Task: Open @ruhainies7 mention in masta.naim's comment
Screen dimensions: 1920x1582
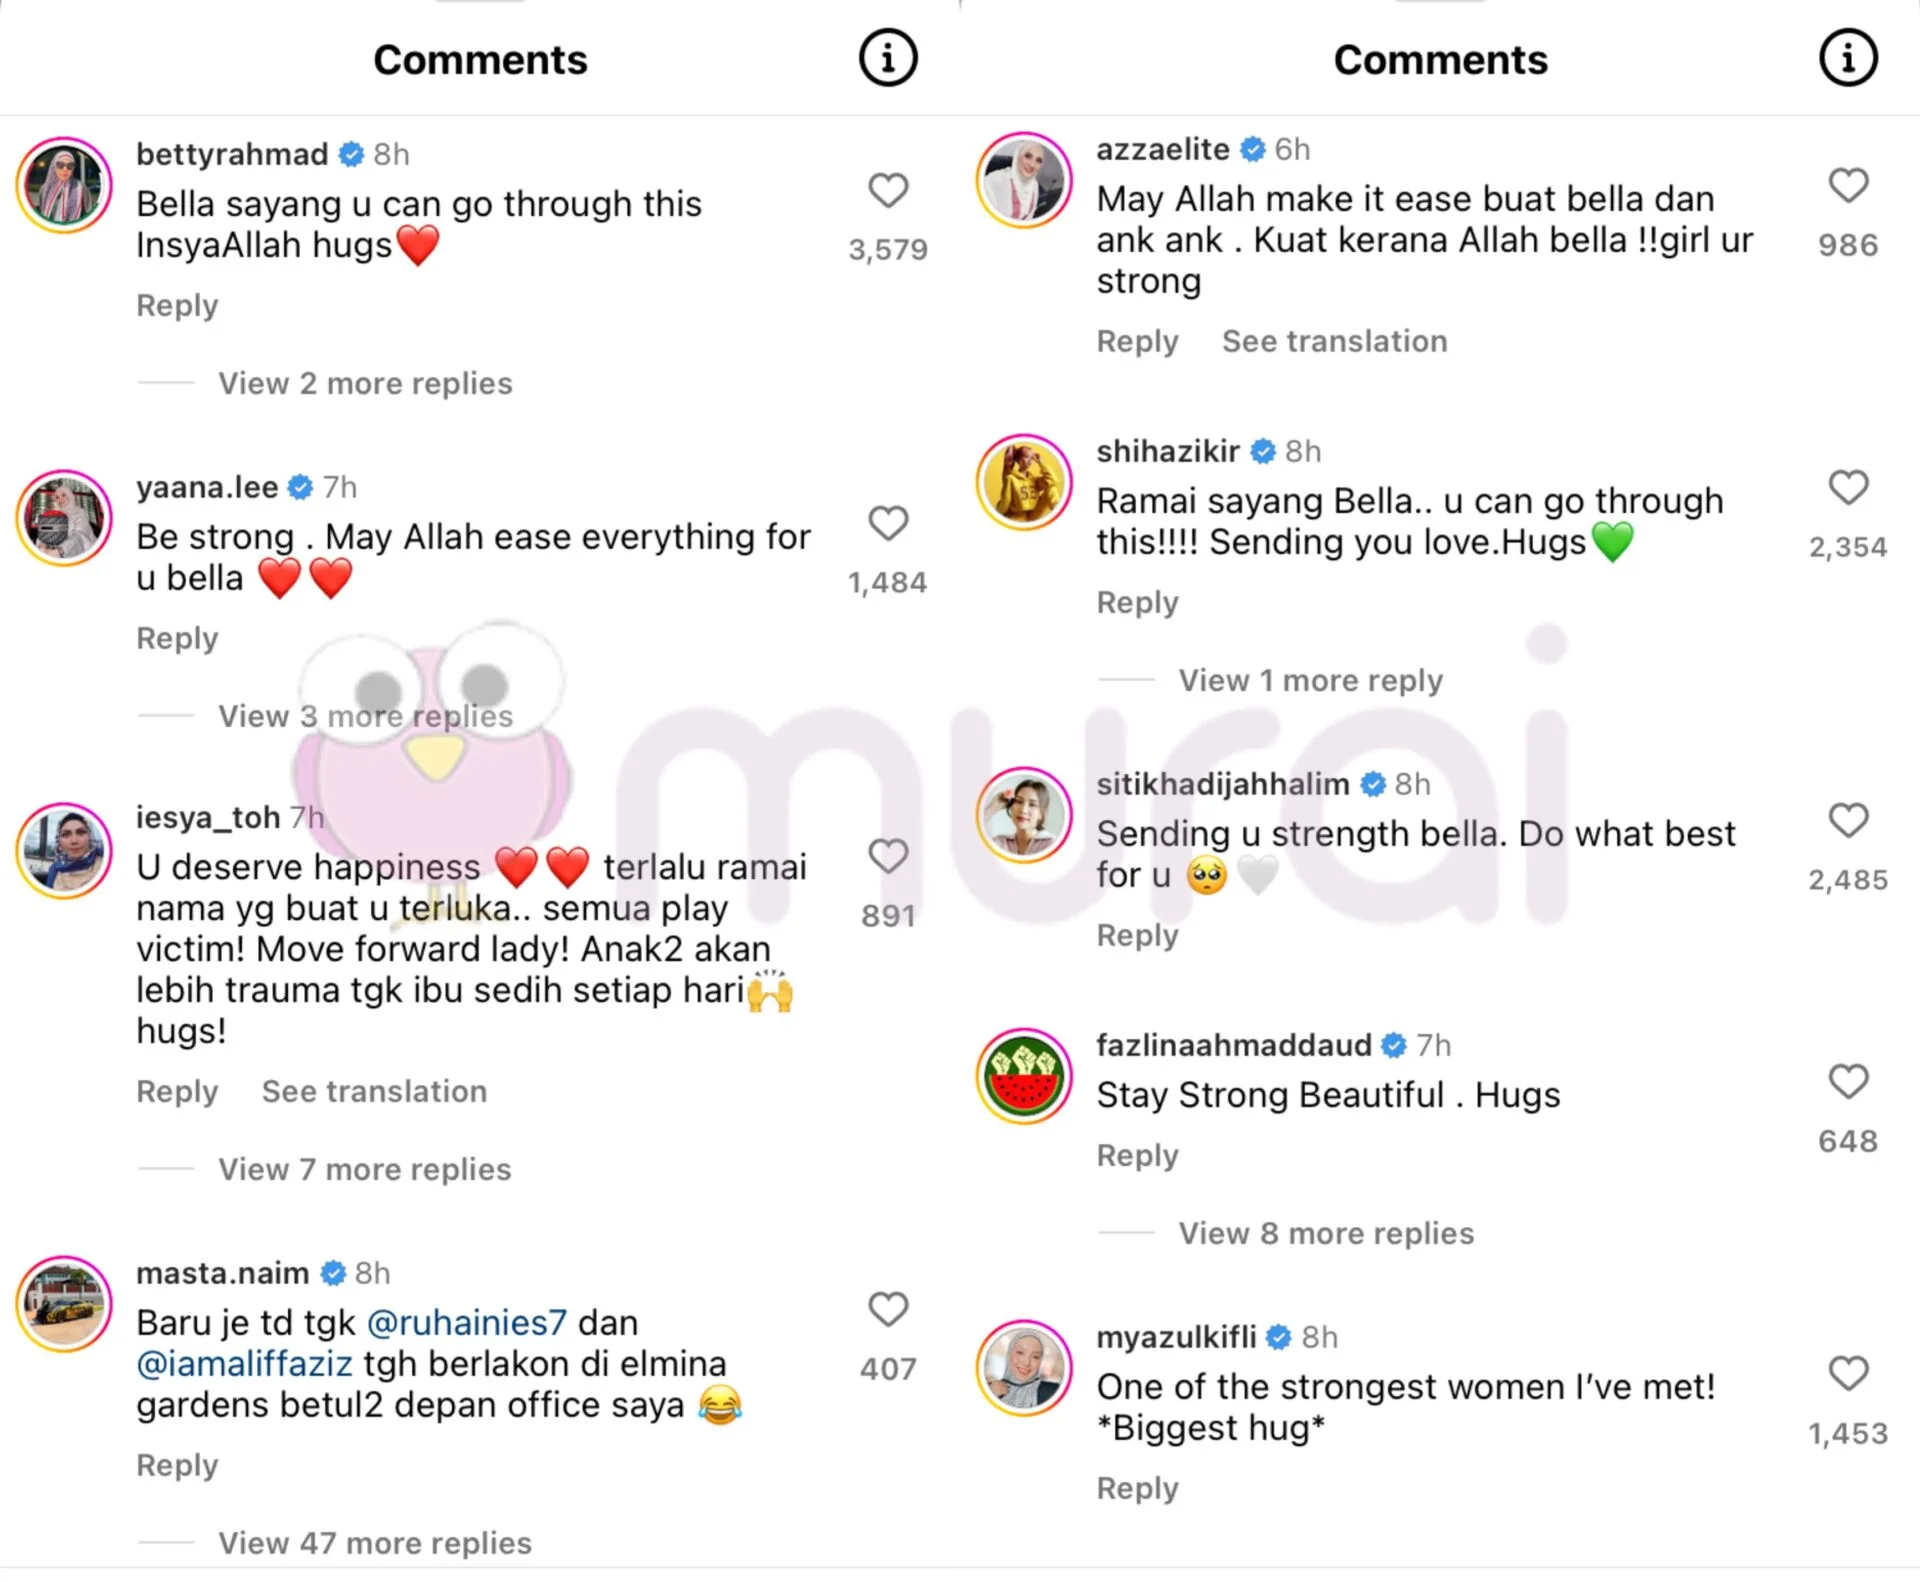Action: (x=467, y=1323)
